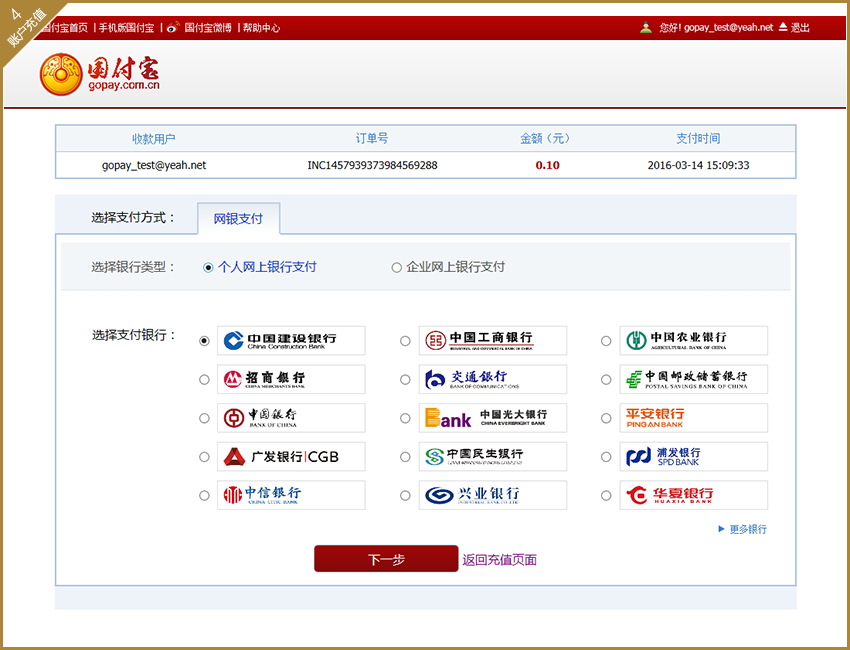The height and width of the screenshot is (650, 850).
Task: Click payee gopay_test@yeah.net in table
Action: [154, 165]
